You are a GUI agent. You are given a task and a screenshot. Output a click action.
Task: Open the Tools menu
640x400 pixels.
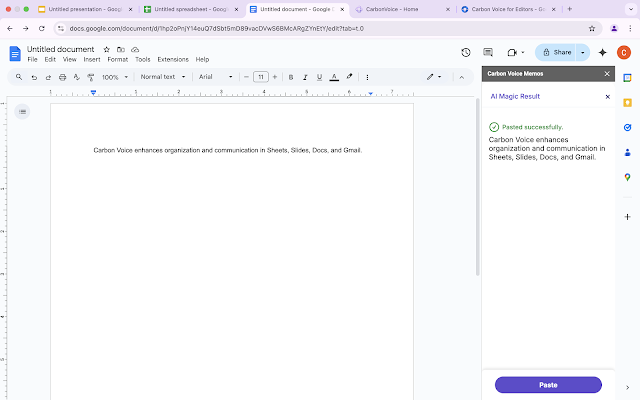[x=142, y=60]
